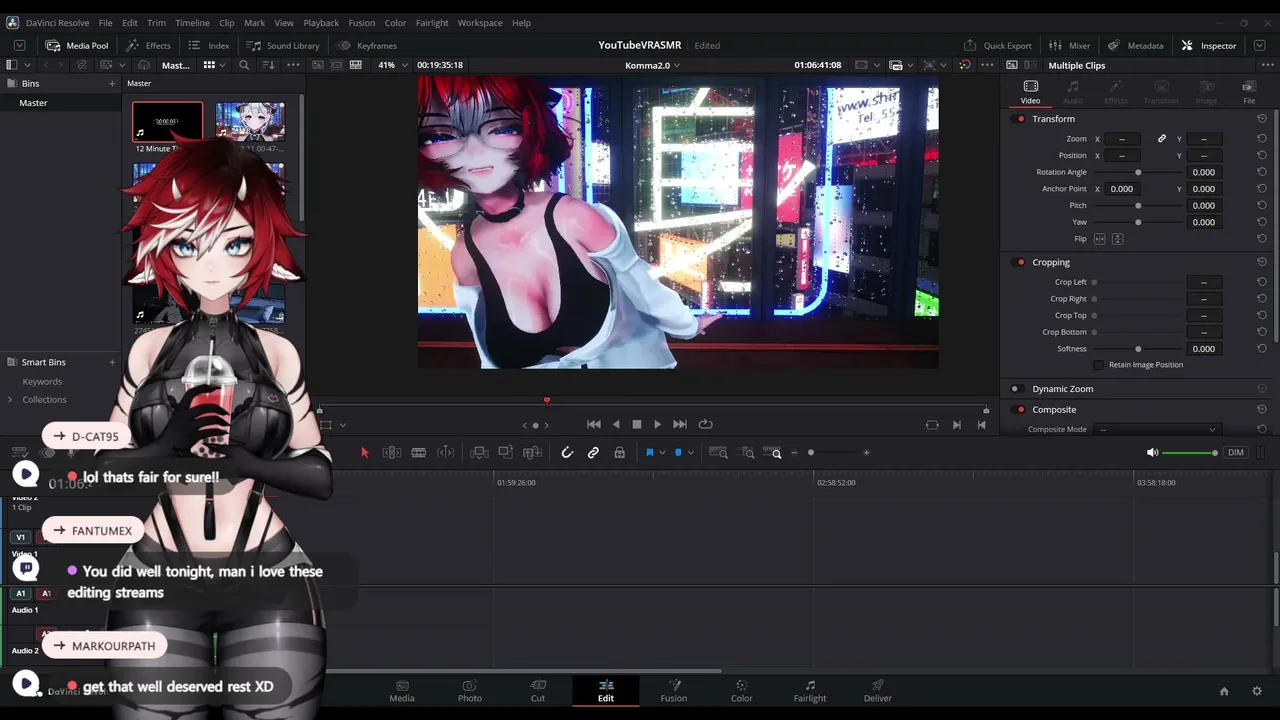Expand the Collections smart bin
The width and height of the screenshot is (1280, 720).
(10, 400)
